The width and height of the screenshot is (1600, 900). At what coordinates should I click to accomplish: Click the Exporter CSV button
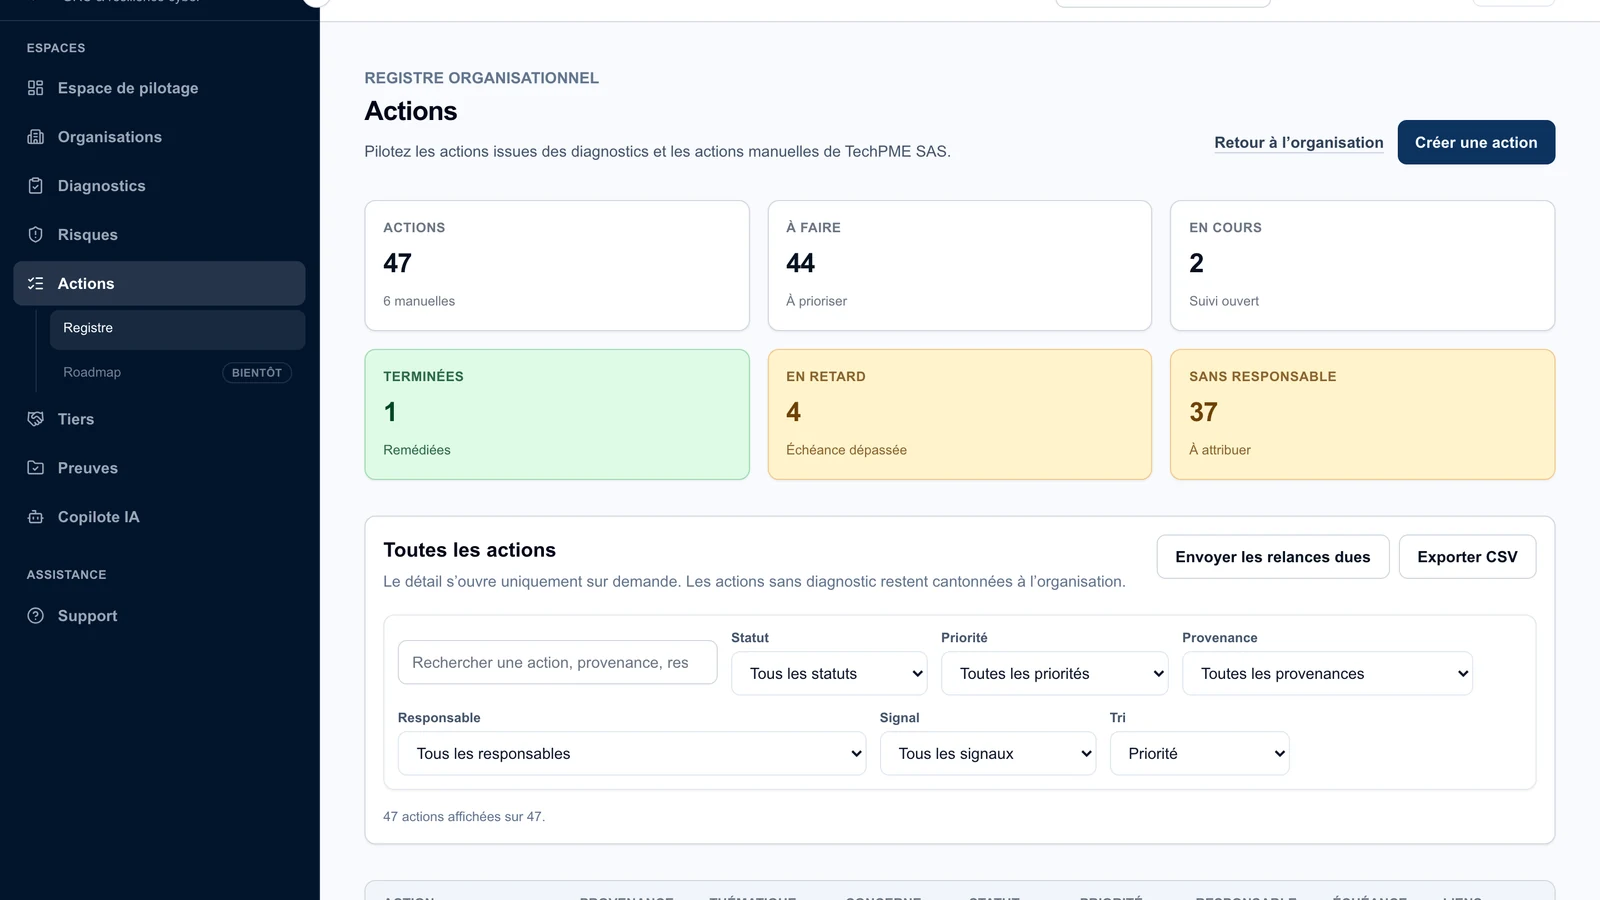(1467, 557)
